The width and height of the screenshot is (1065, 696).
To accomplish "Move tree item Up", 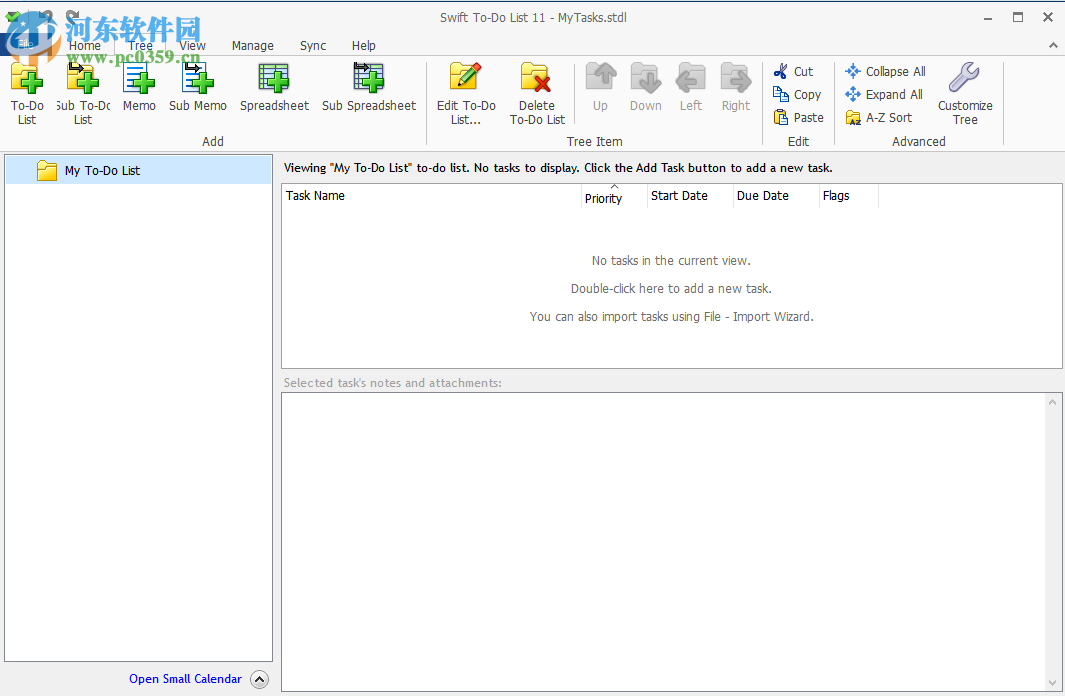I will (600, 87).
